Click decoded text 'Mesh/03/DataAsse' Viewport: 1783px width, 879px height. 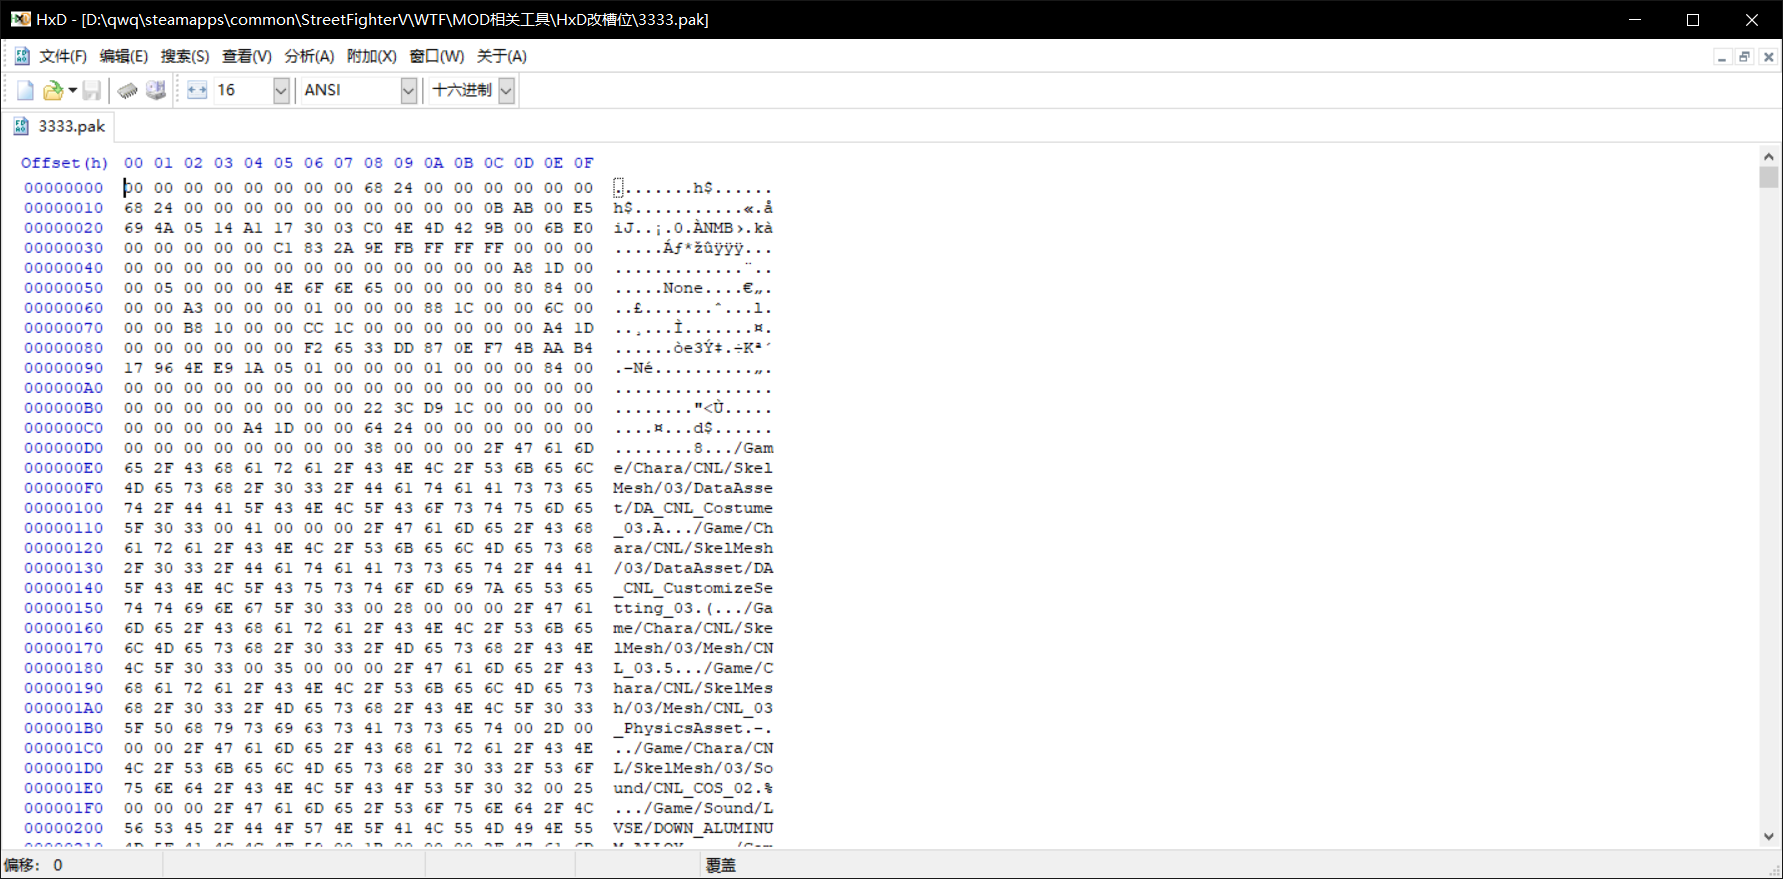[x=693, y=488]
